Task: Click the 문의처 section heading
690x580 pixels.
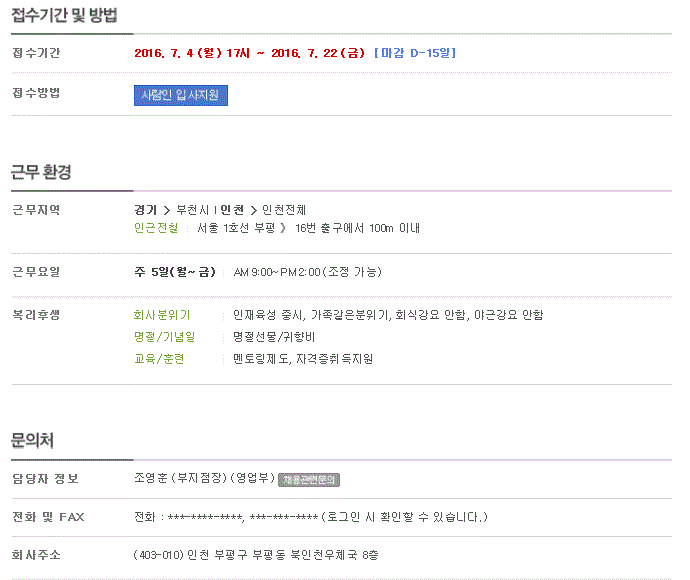Action: [33, 439]
